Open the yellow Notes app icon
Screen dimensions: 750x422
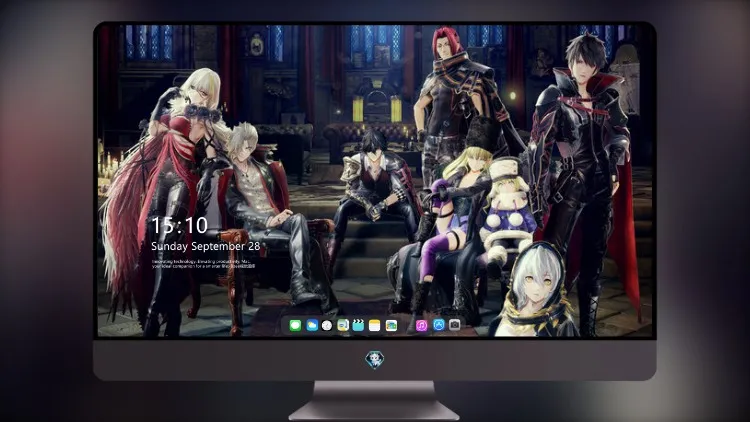point(375,325)
